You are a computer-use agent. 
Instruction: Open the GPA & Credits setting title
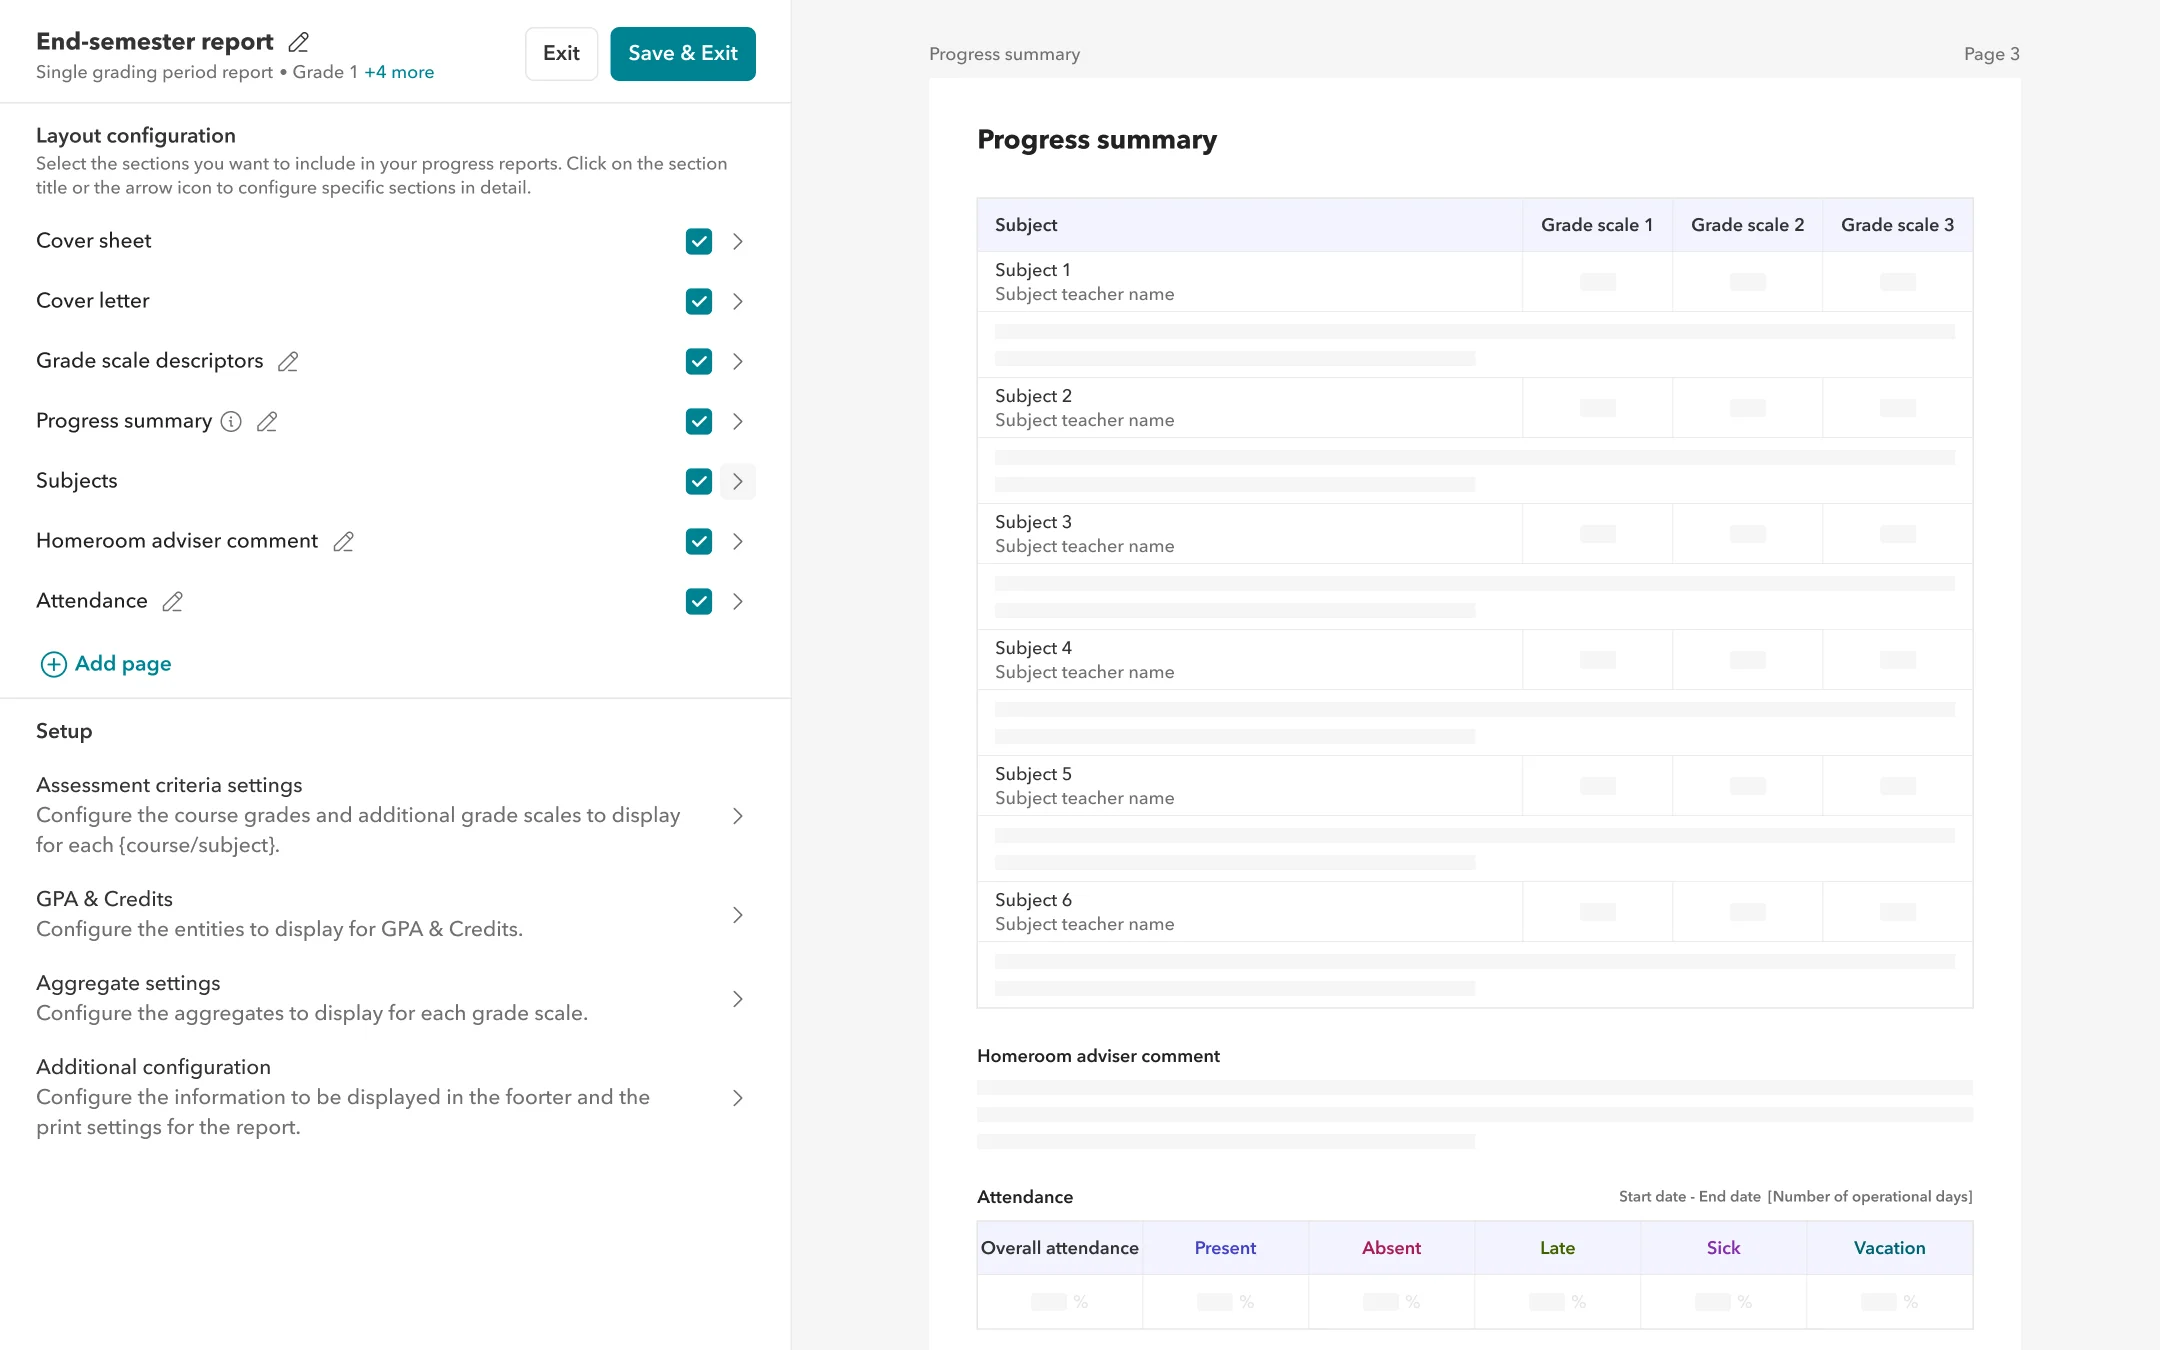(105, 899)
